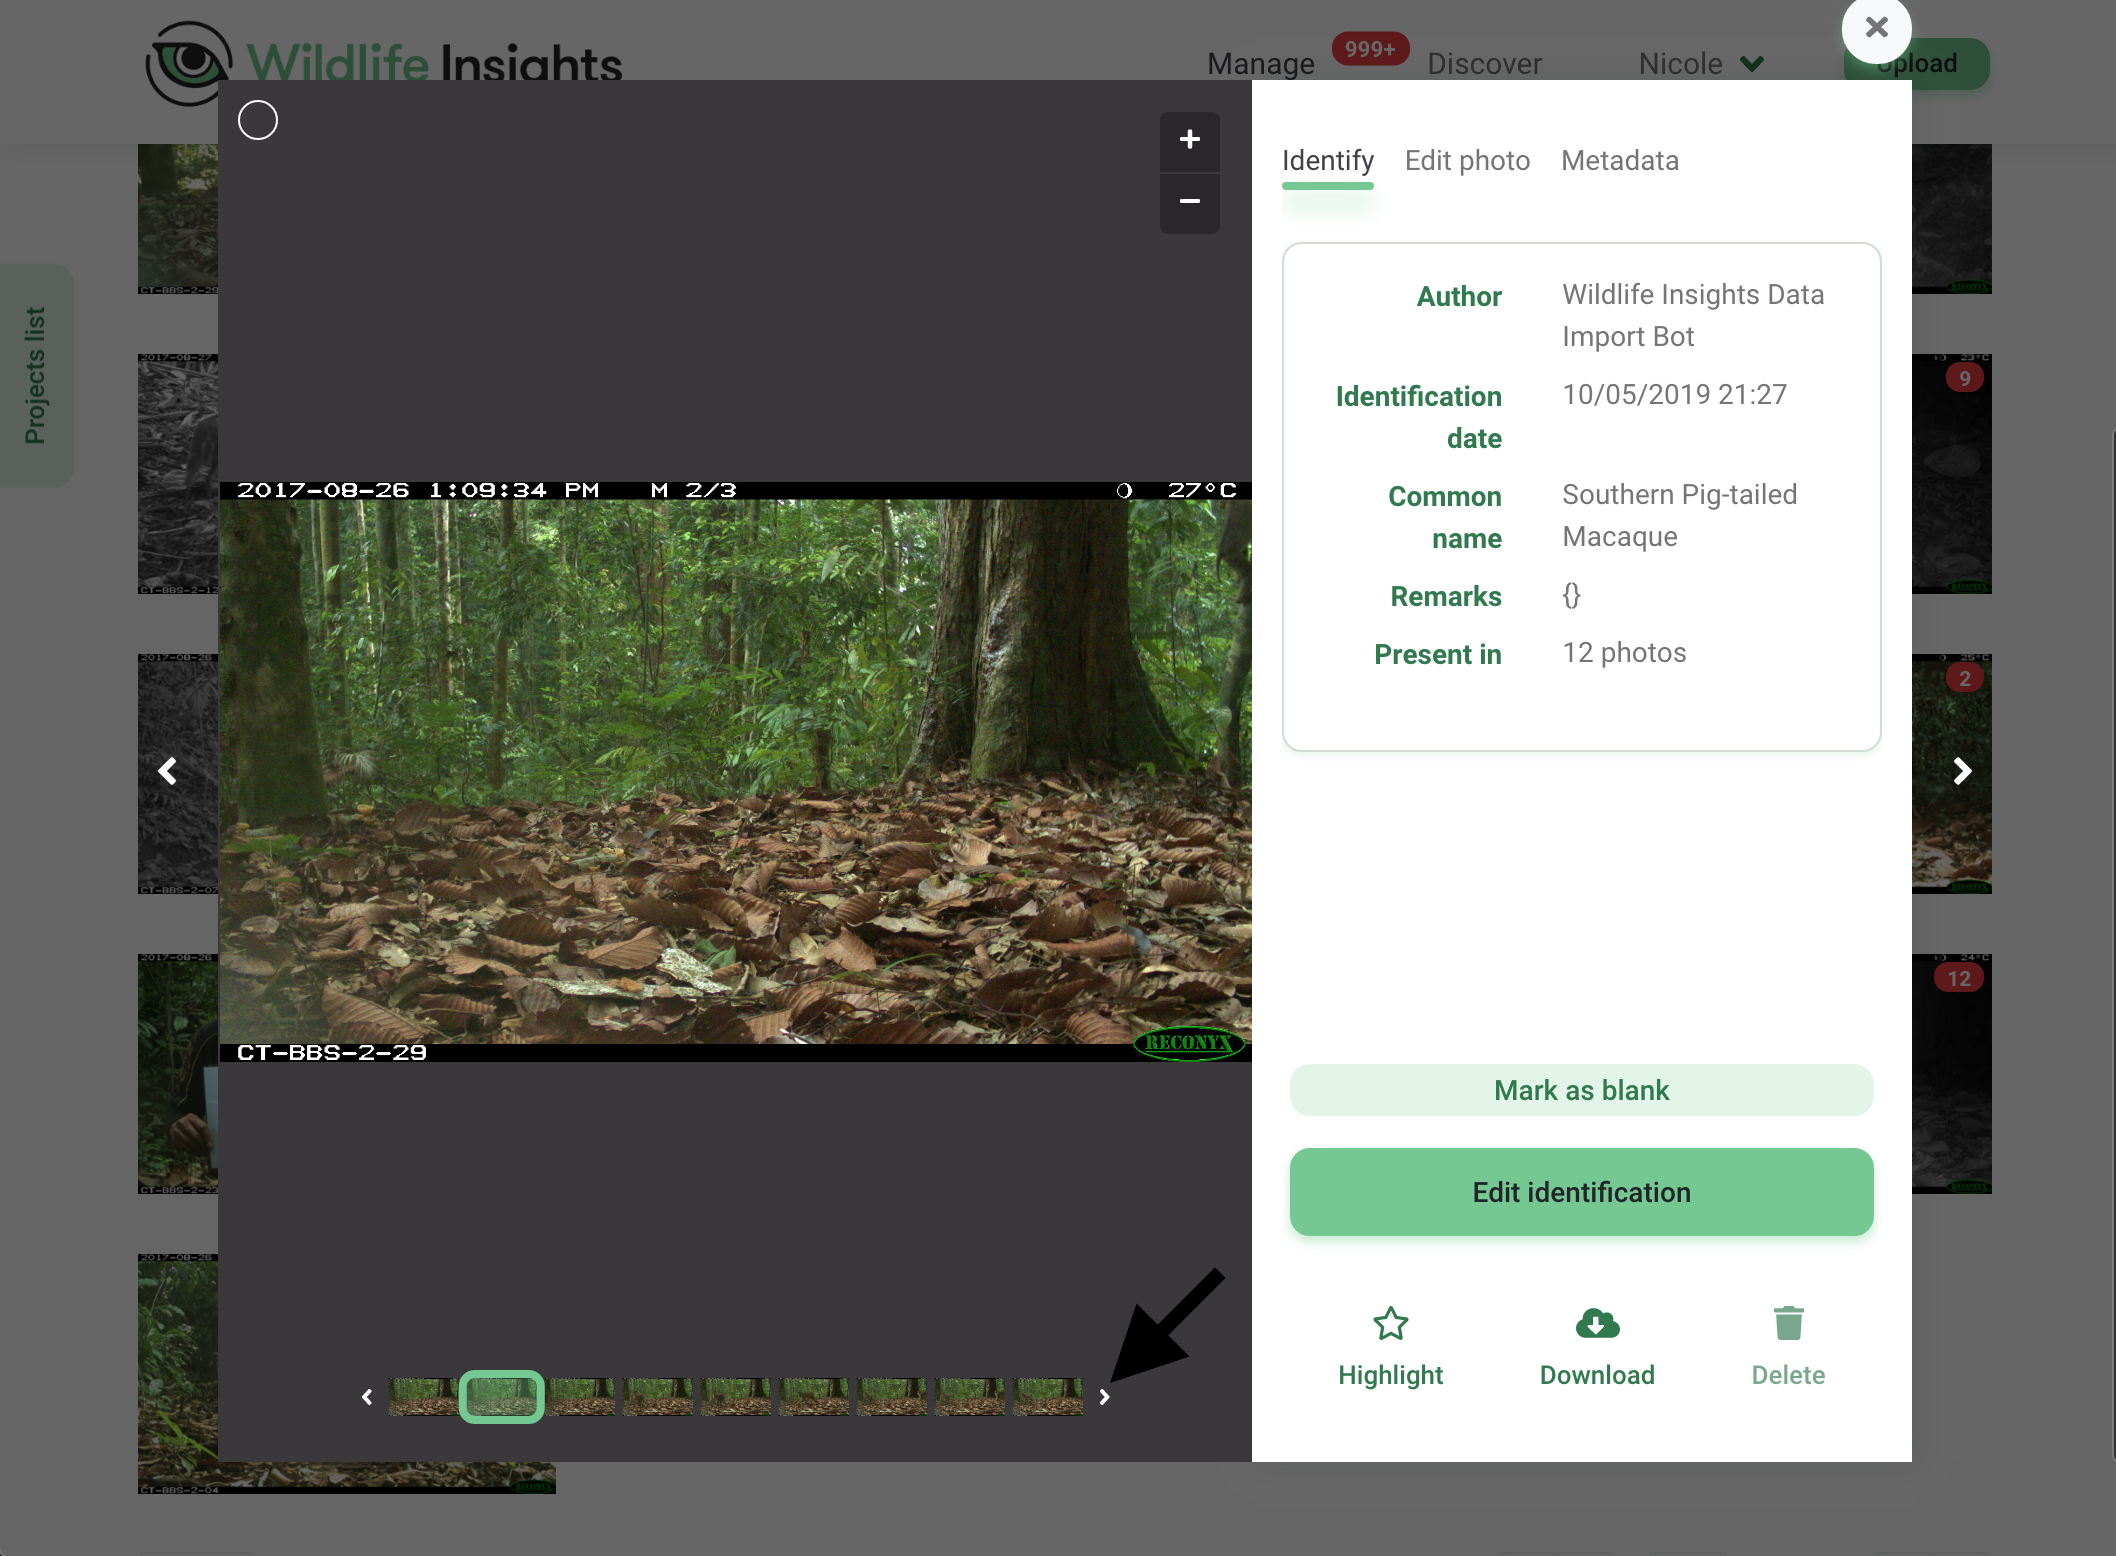Show next thumbnails in the filmstrip

(1104, 1397)
